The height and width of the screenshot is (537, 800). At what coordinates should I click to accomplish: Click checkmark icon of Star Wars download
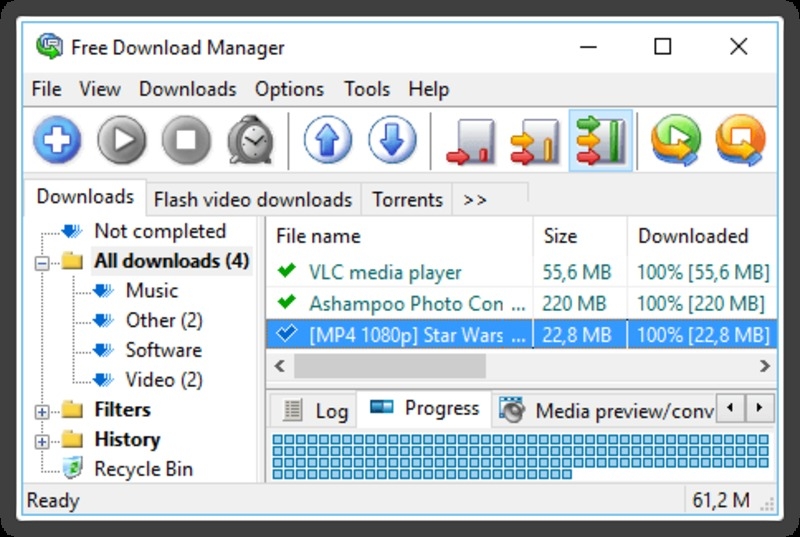pyautogui.click(x=287, y=334)
